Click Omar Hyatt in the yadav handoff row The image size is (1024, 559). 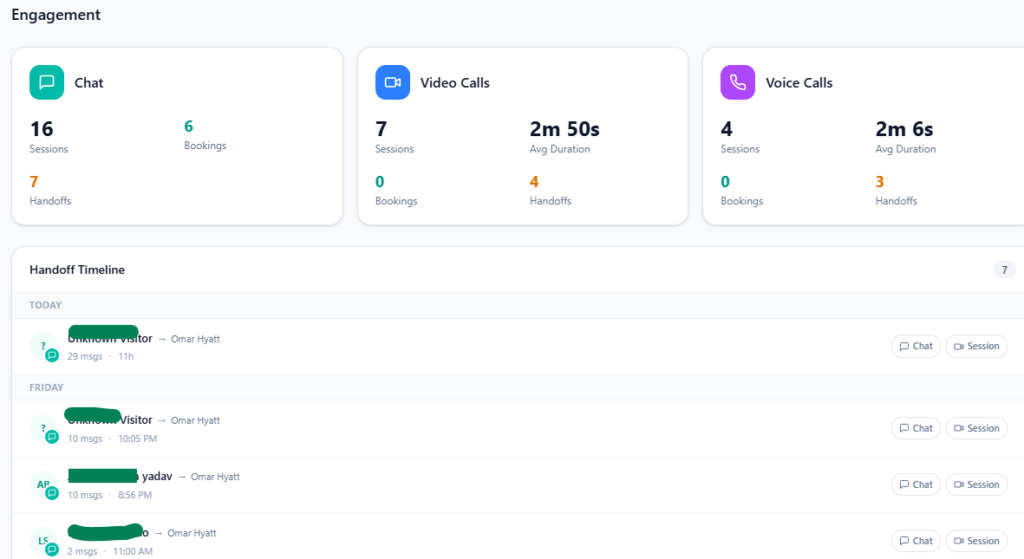(215, 477)
